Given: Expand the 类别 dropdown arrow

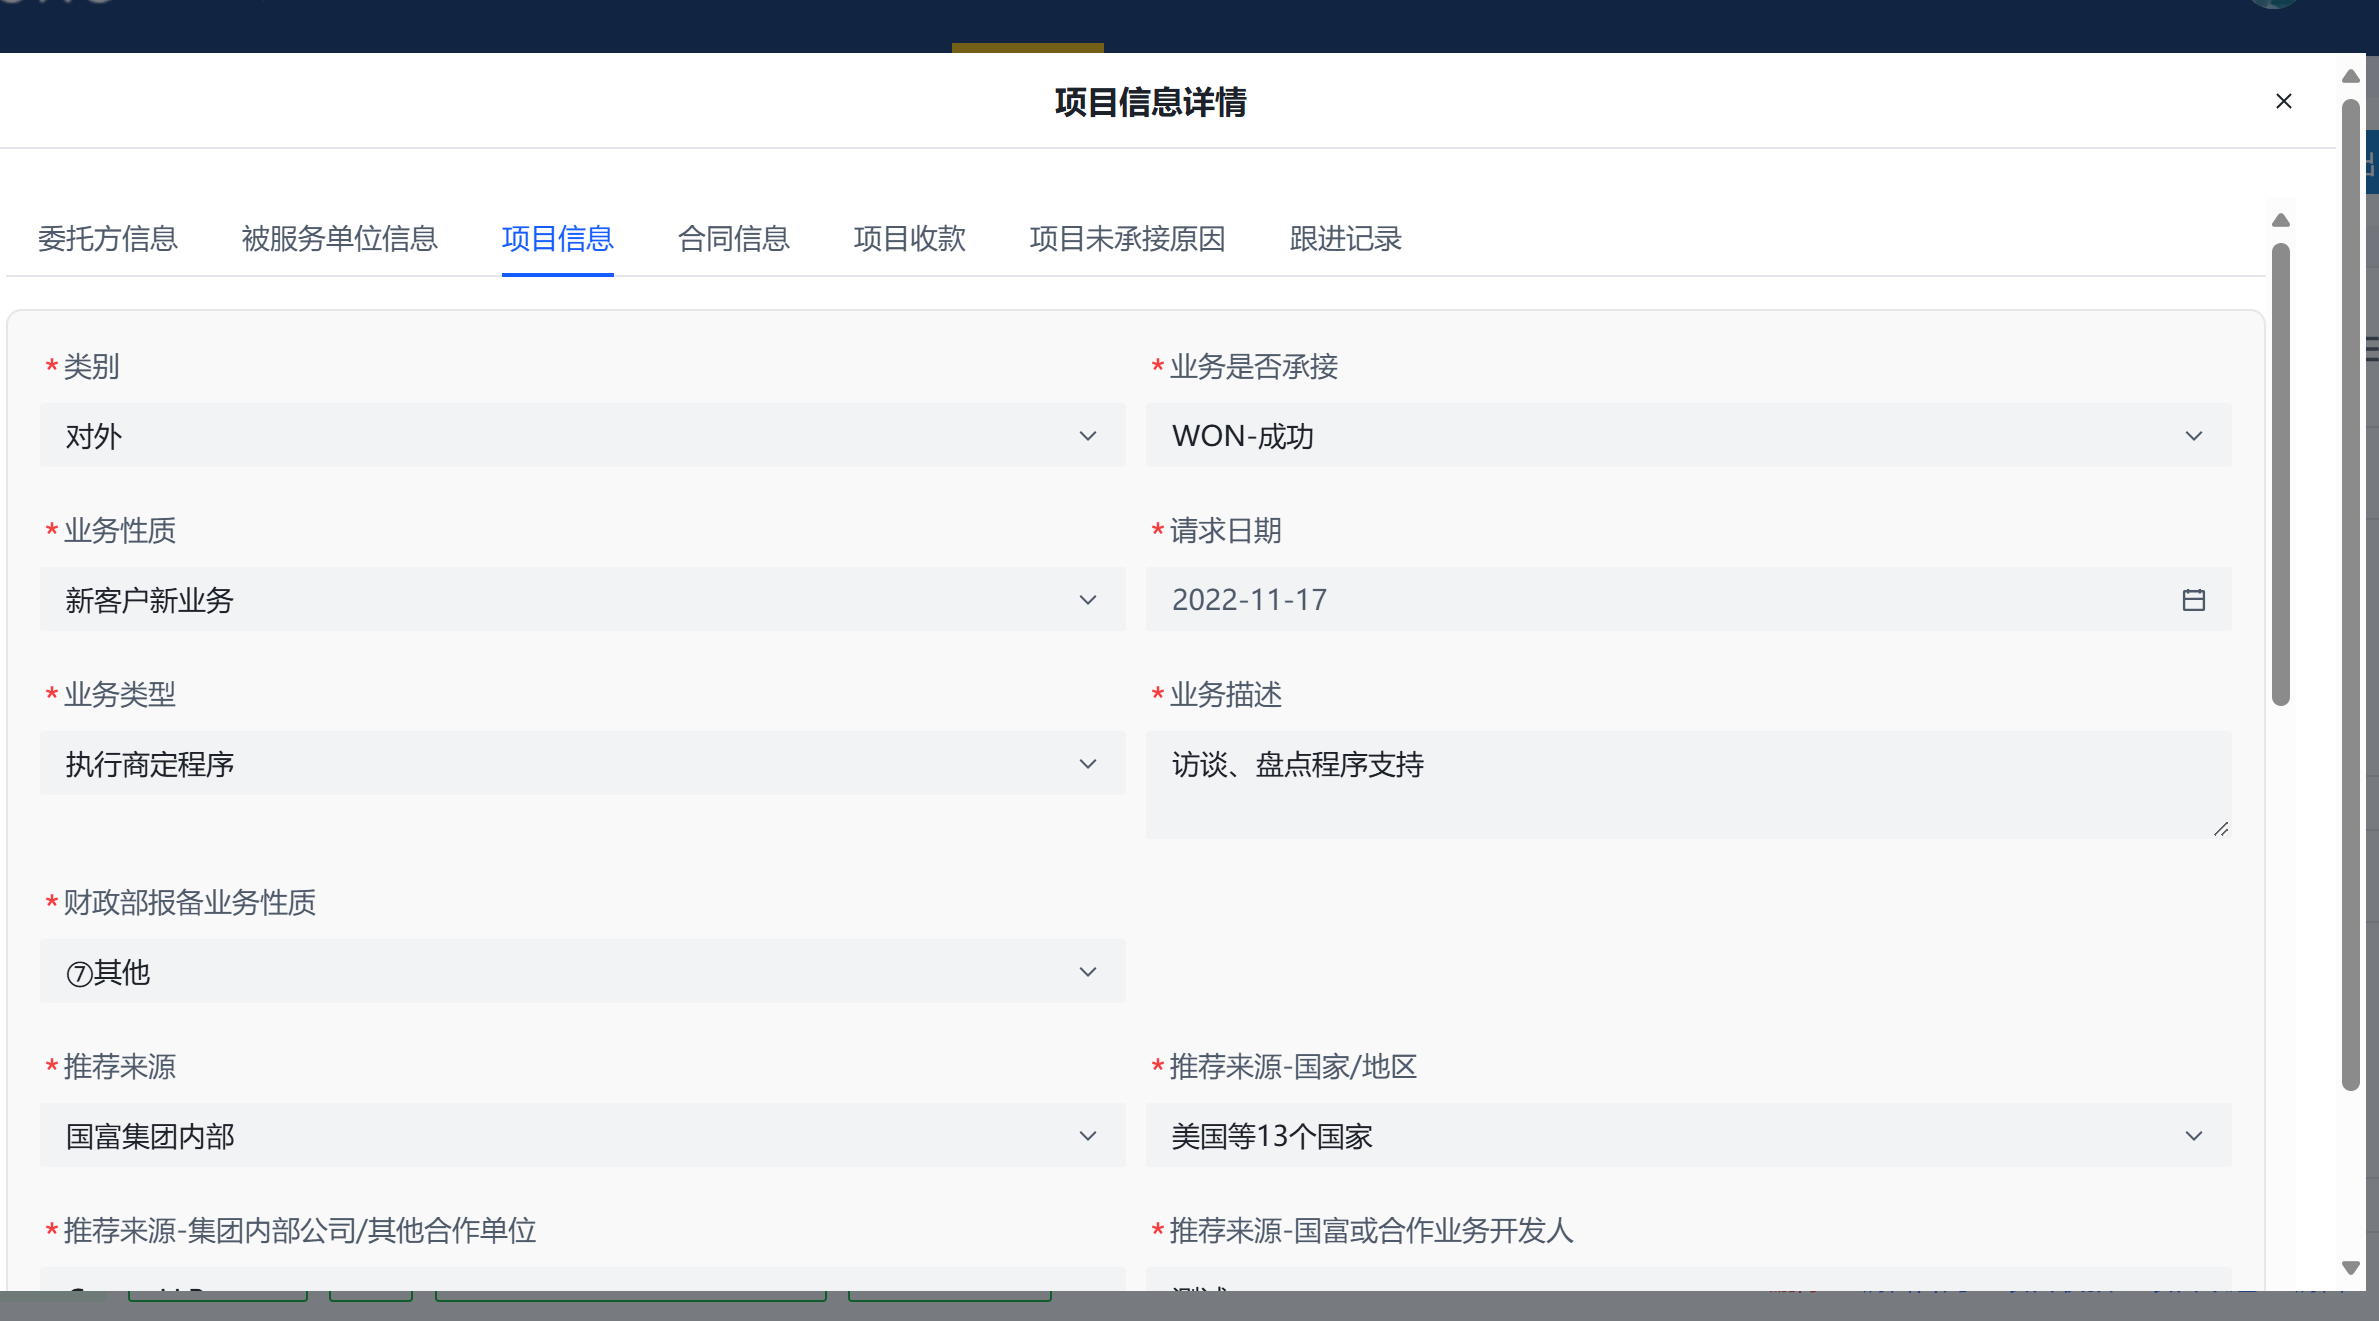Looking at the screenshot, I should coord(1088,436).
